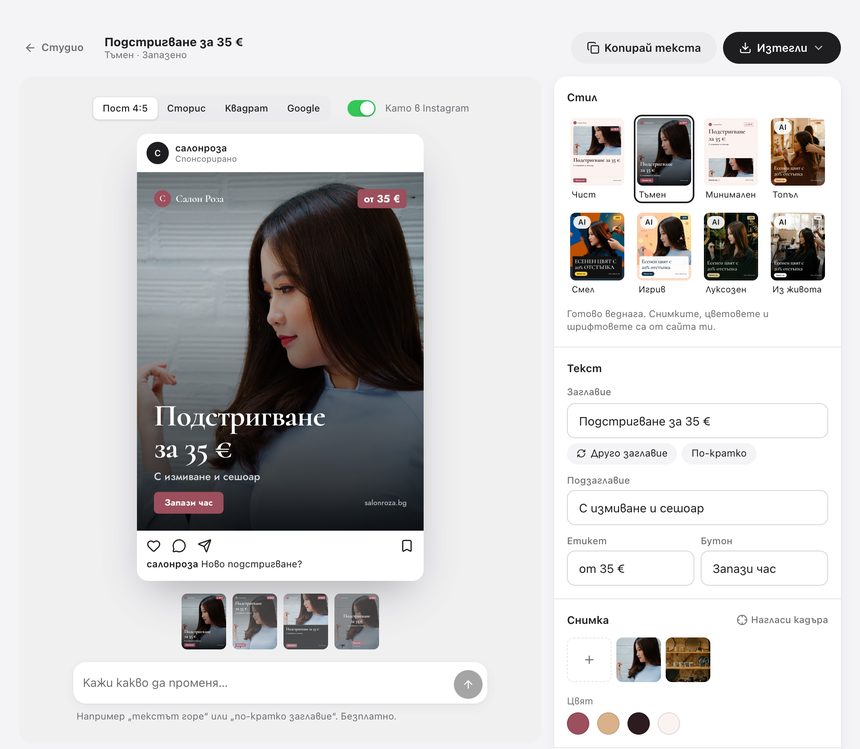Click the Подстригване за 35 € ad headline
The width and height of the screenshot is (860, 749).
pos(240,434)
